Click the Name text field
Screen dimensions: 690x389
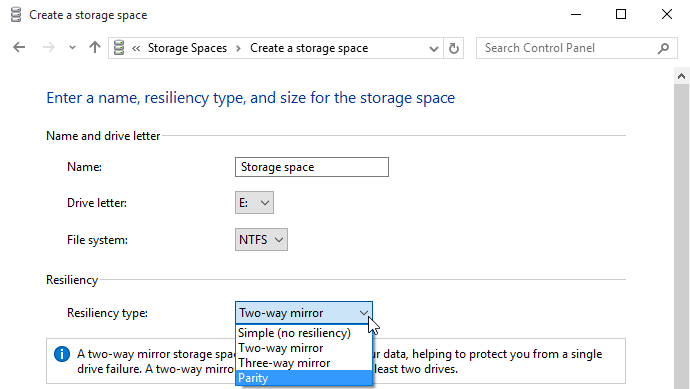pos(312,167)
